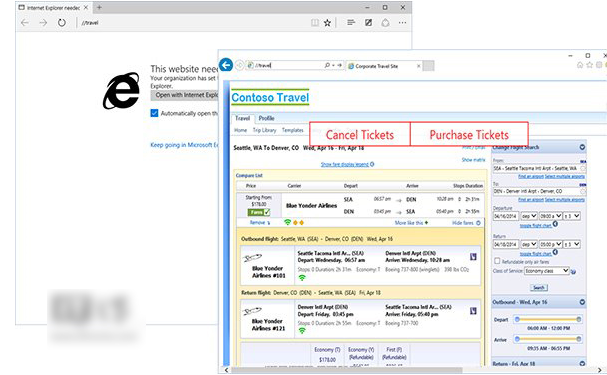Screen dimensions: 607x375
Task: Click the IE horizontal scrollbar
Action: click(346, 370)
